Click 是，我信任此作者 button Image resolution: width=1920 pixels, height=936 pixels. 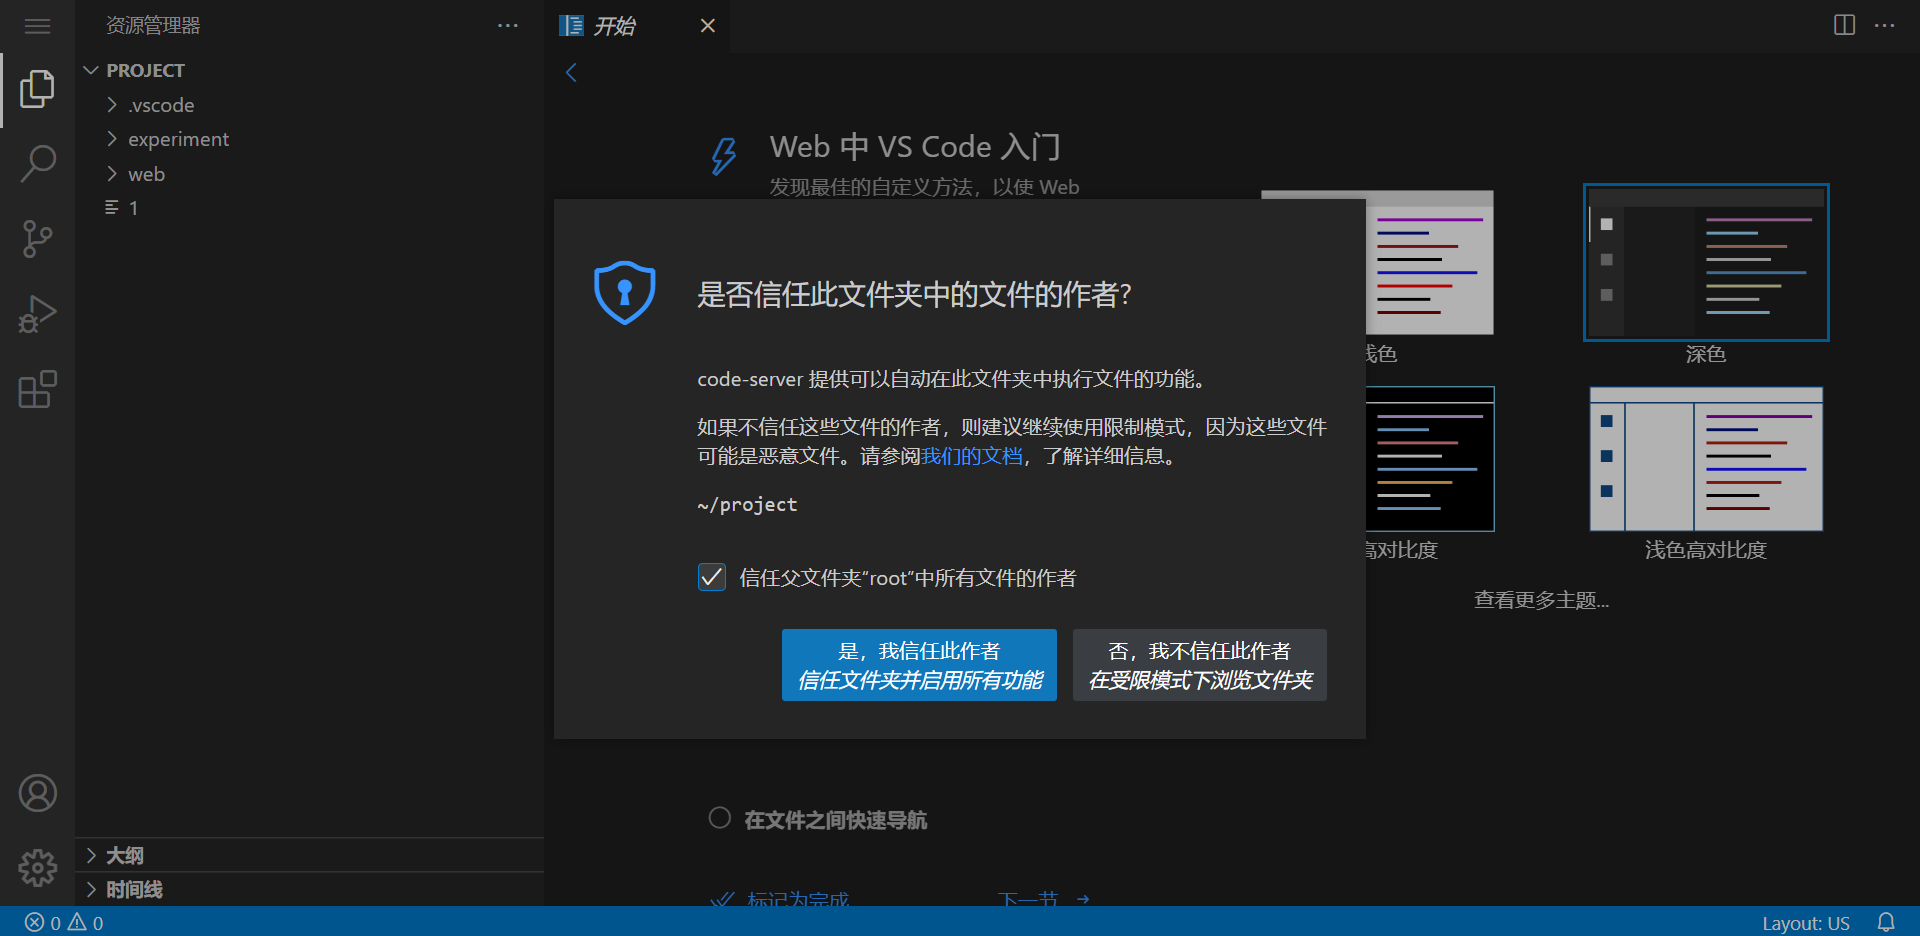coord(918,664)
